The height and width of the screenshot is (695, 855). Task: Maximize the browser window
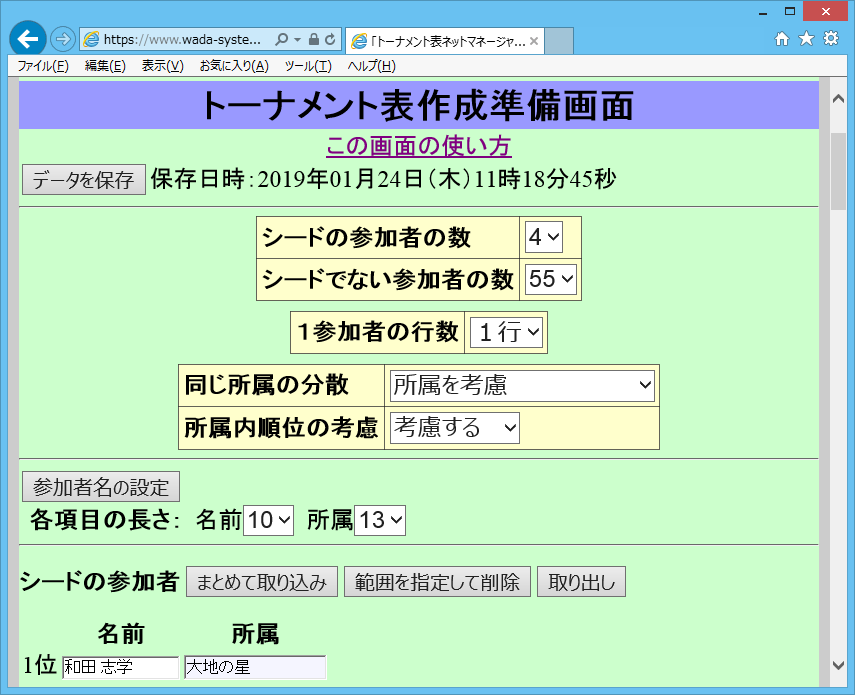790,11
